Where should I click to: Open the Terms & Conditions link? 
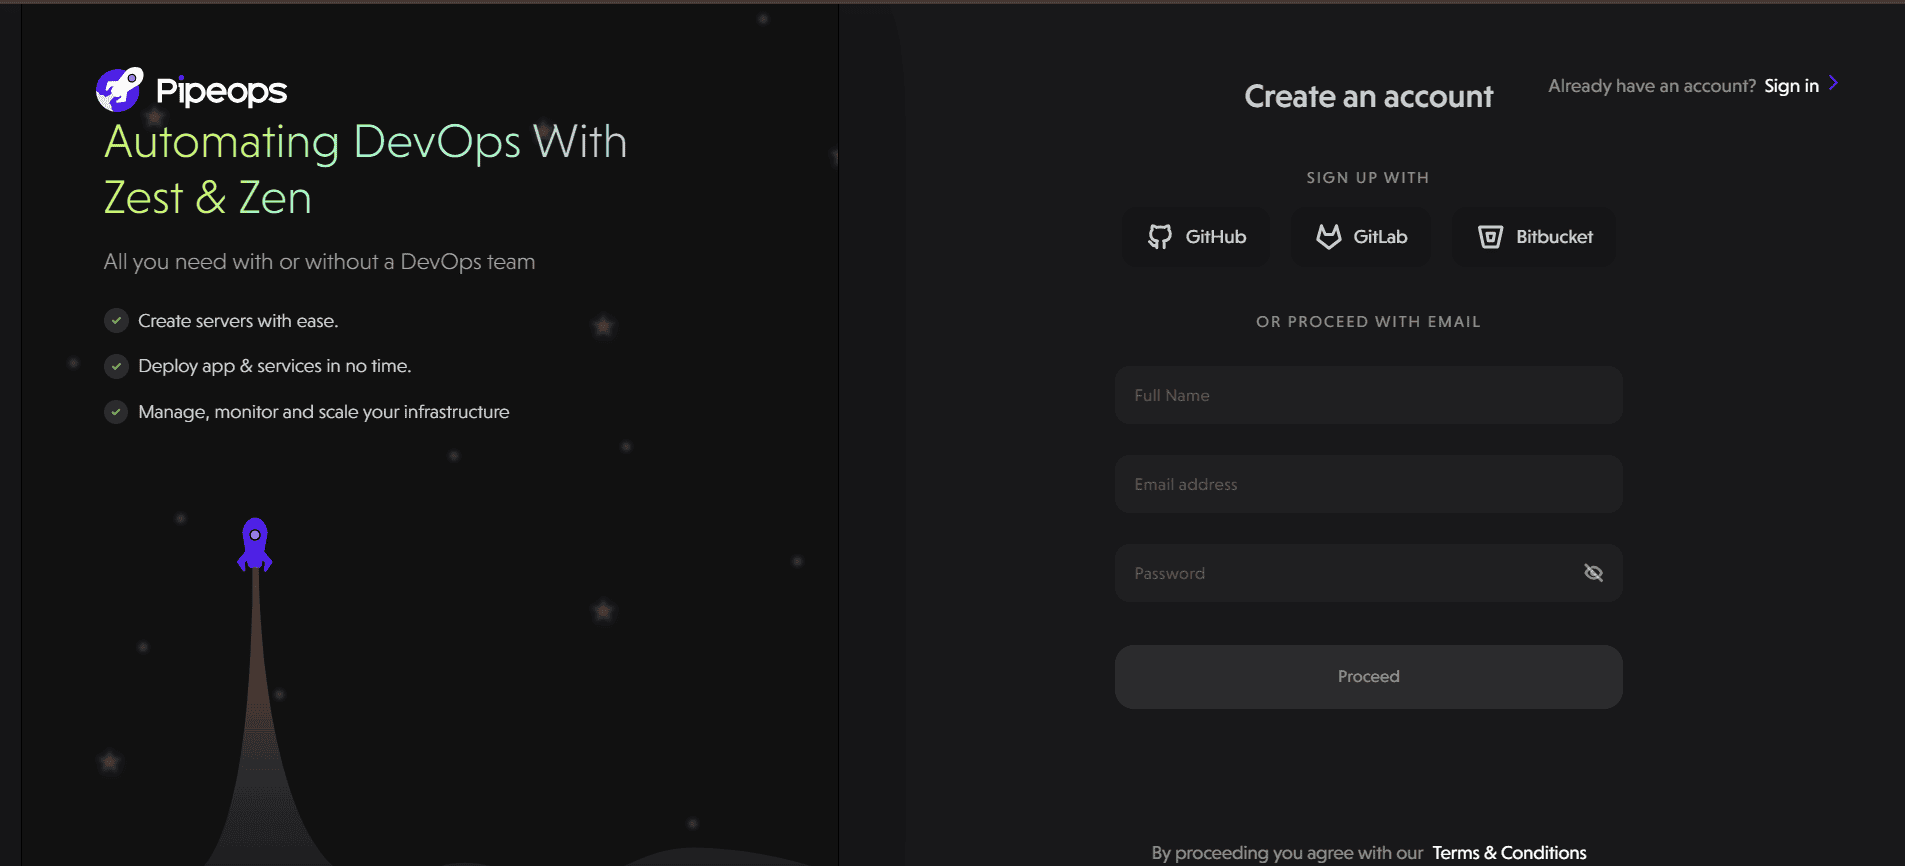click(1509, 853)
